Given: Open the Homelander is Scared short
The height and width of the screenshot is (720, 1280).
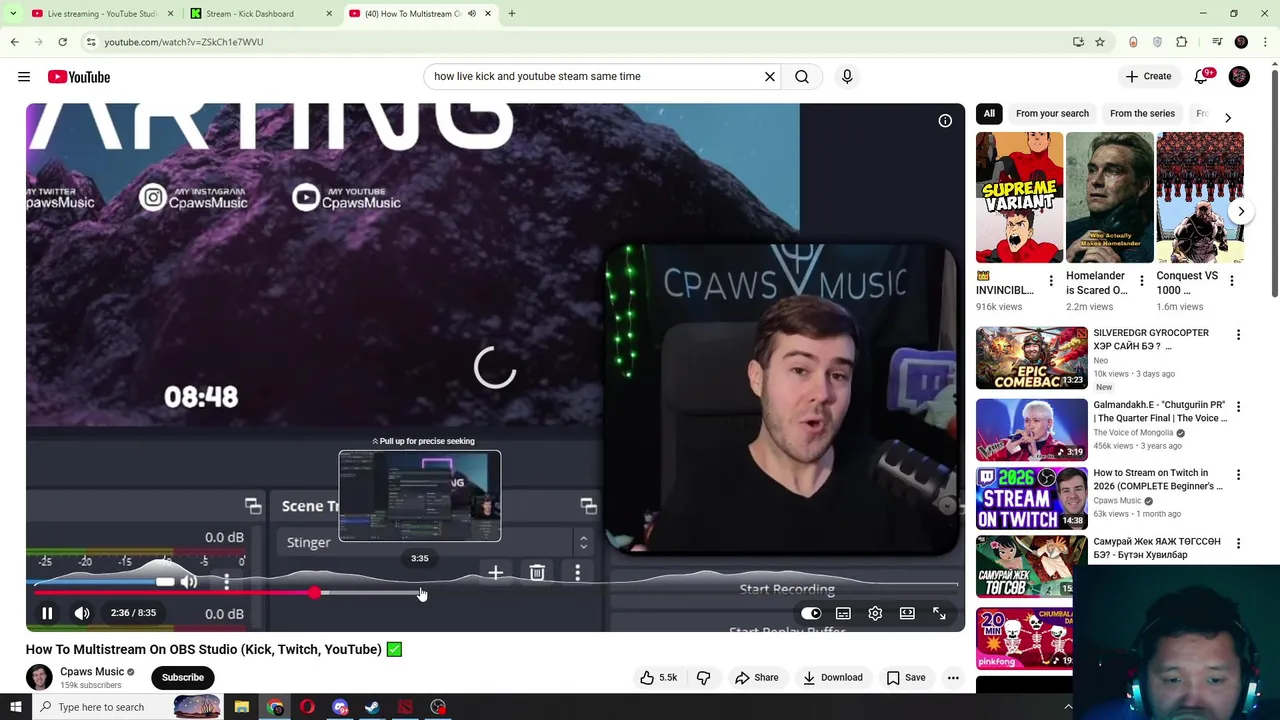Looking at the screenshot, I should 1109,198.
